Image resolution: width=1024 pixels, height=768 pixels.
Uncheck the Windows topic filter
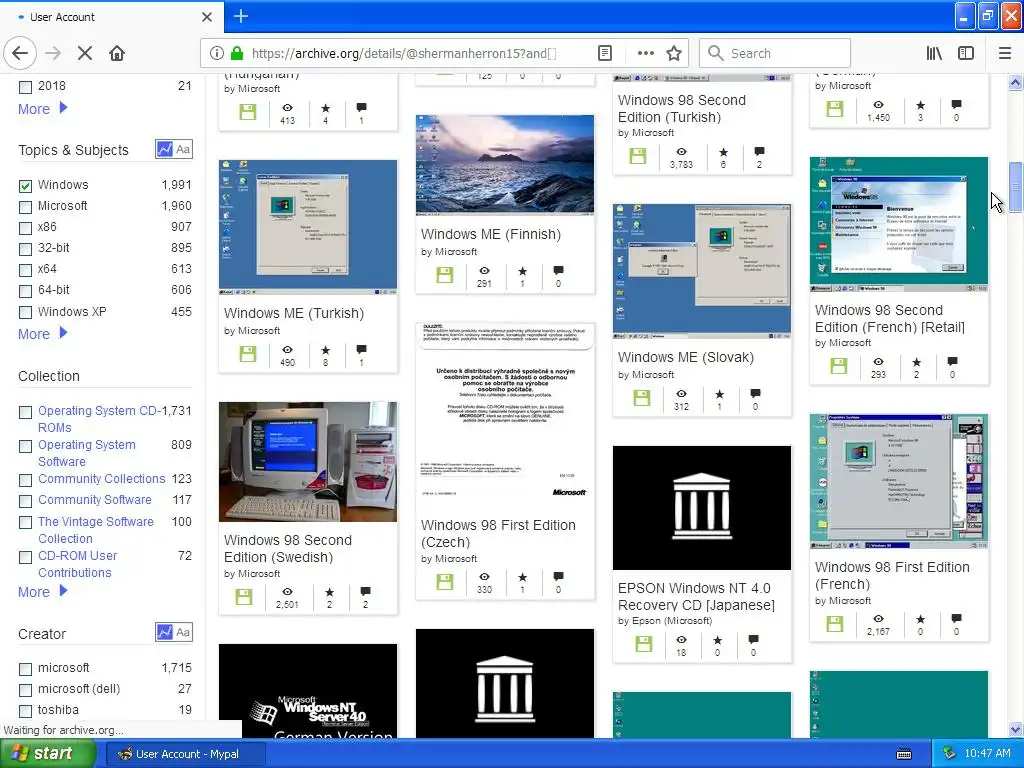pos(25,186)
